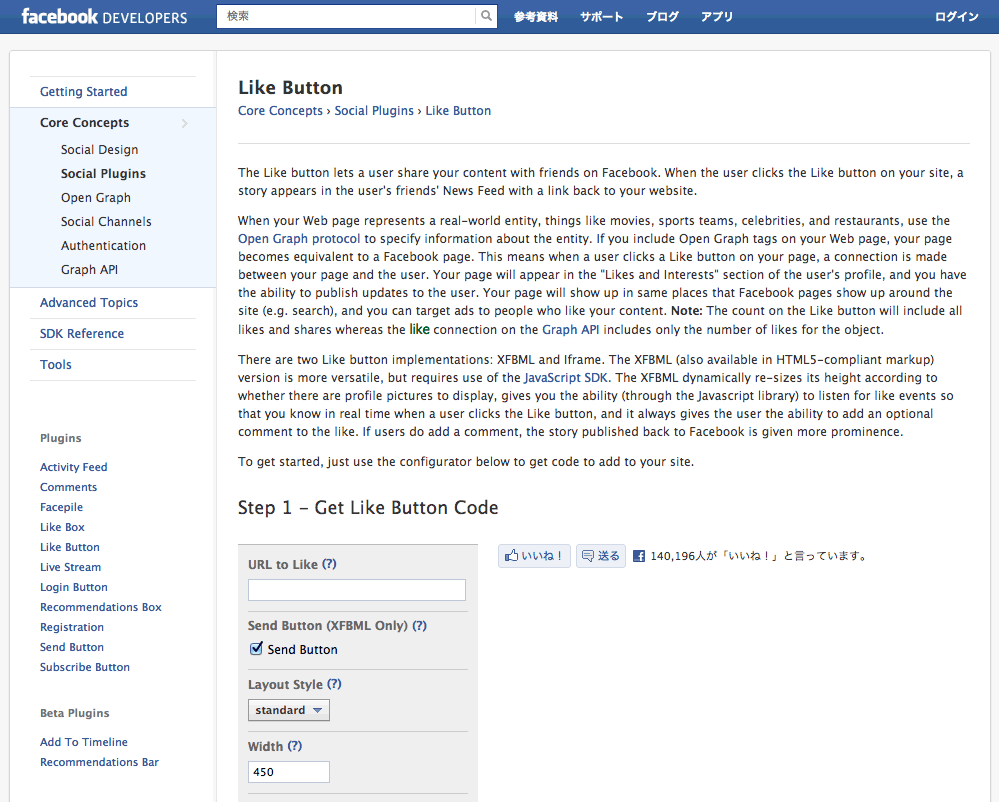Open Open Graph sidebar item
Viewport: 999px width, 802px height.
pyautogui.click(x=96, y=197)
